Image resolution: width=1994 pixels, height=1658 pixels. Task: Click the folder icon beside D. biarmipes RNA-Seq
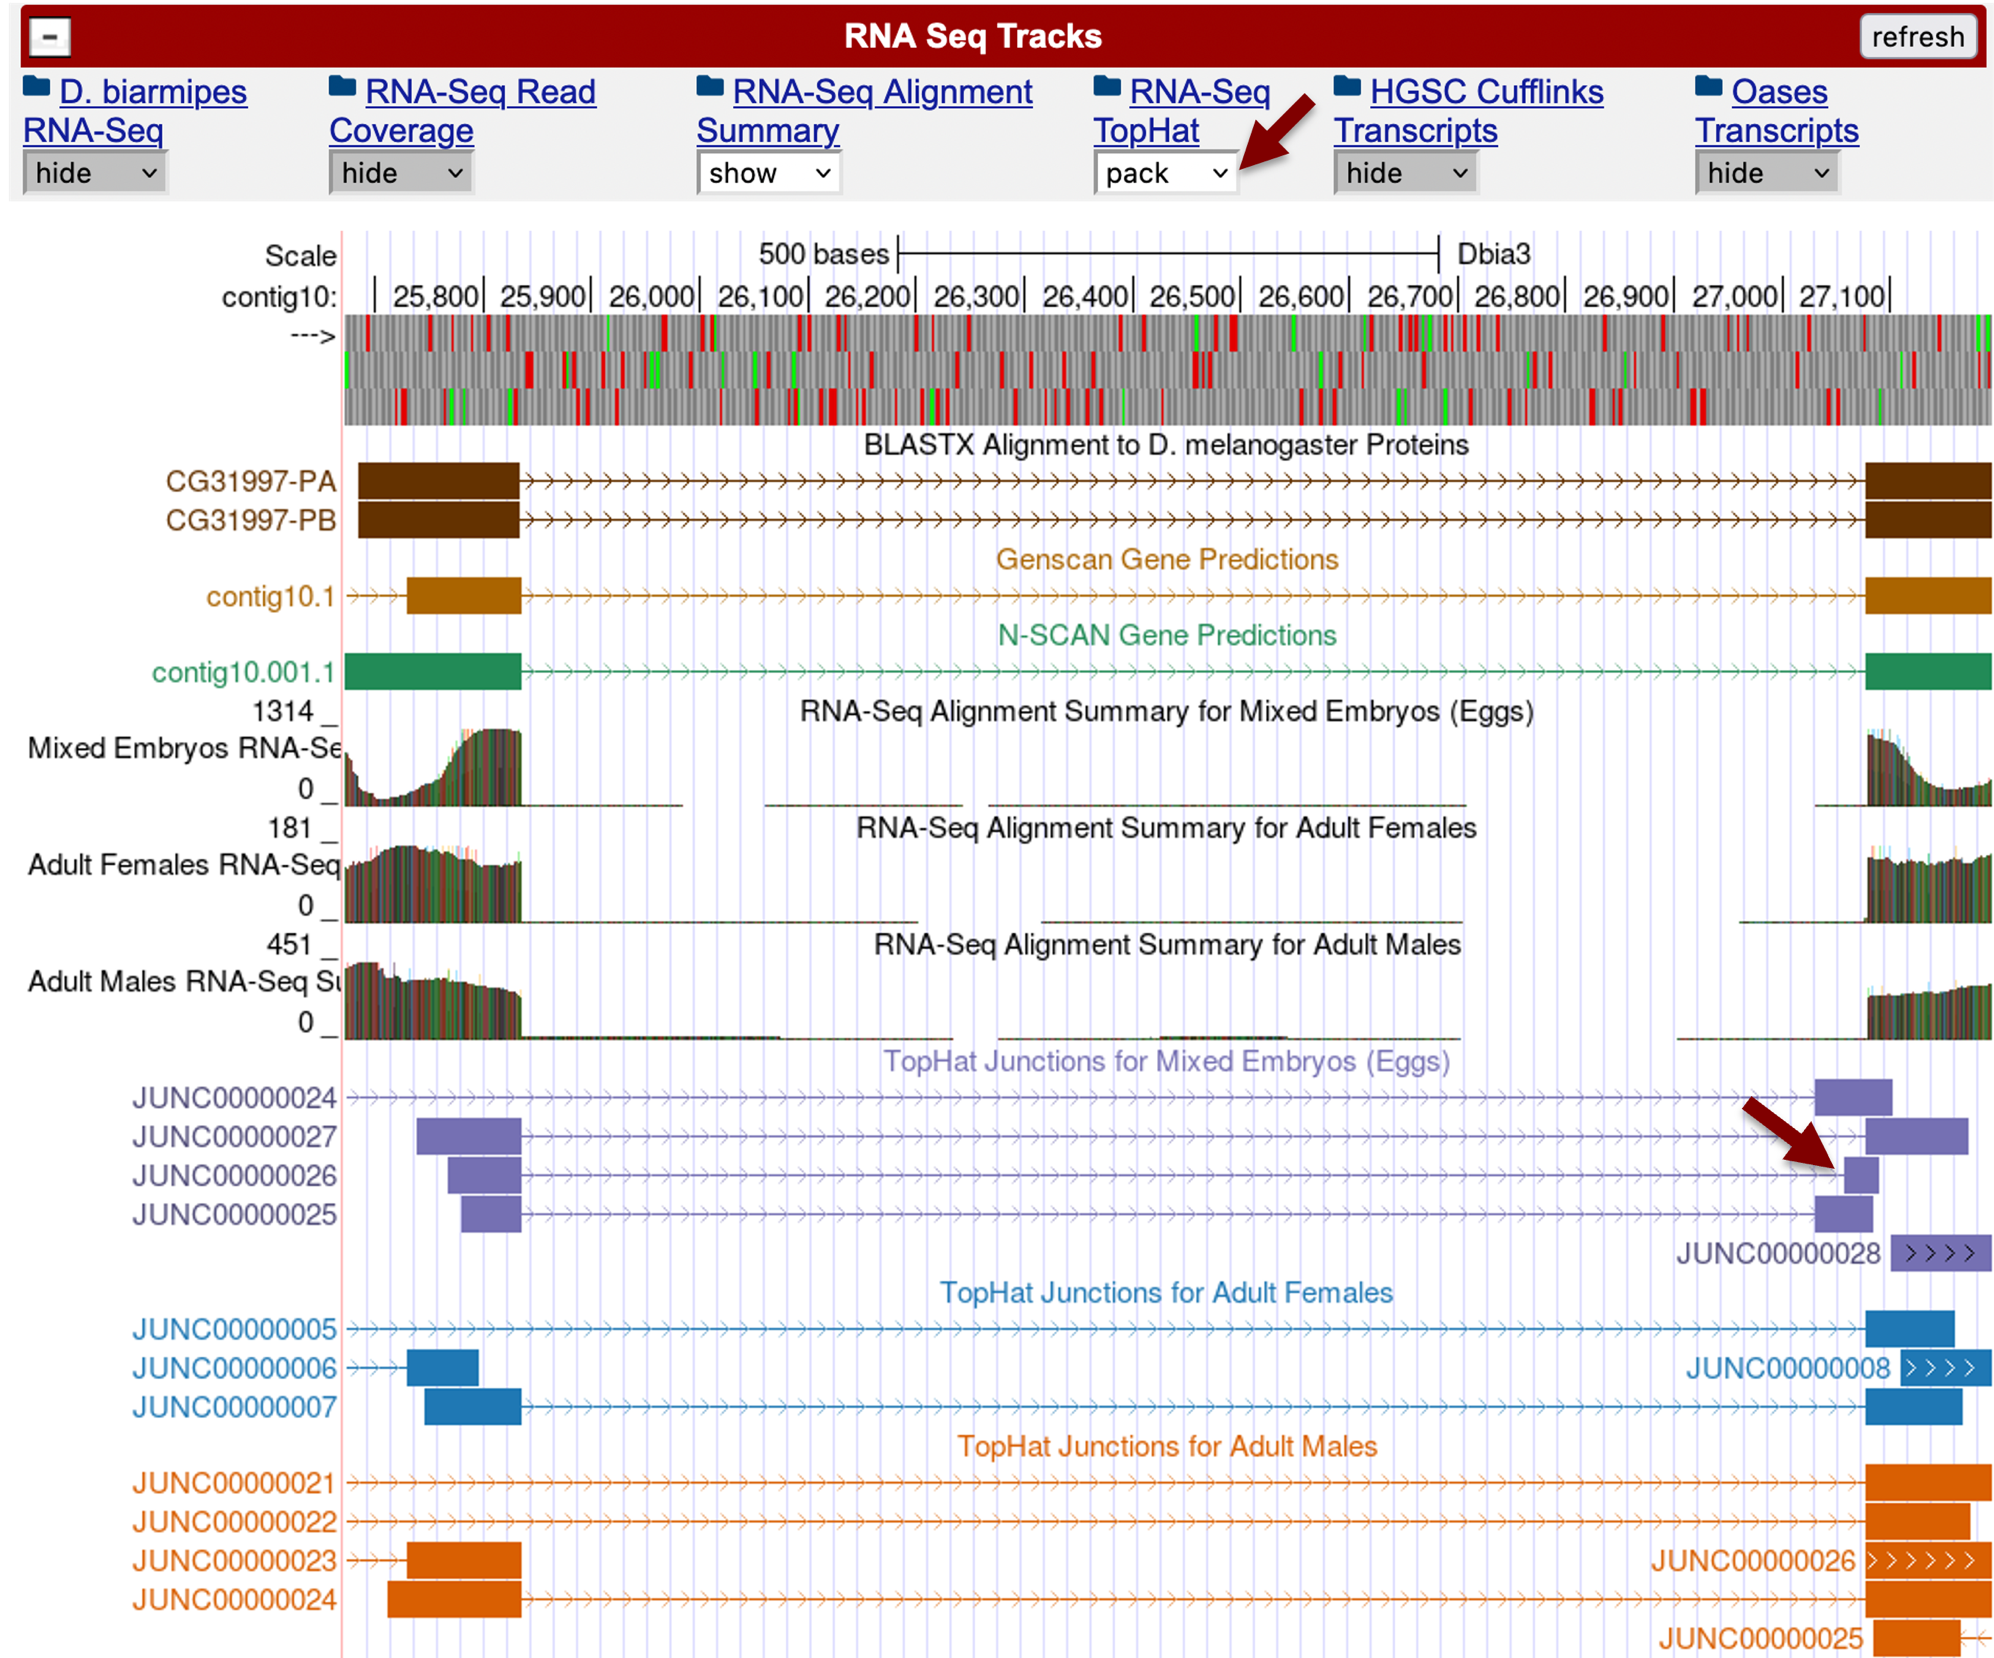pyautogui.click(x=37, y=87)
